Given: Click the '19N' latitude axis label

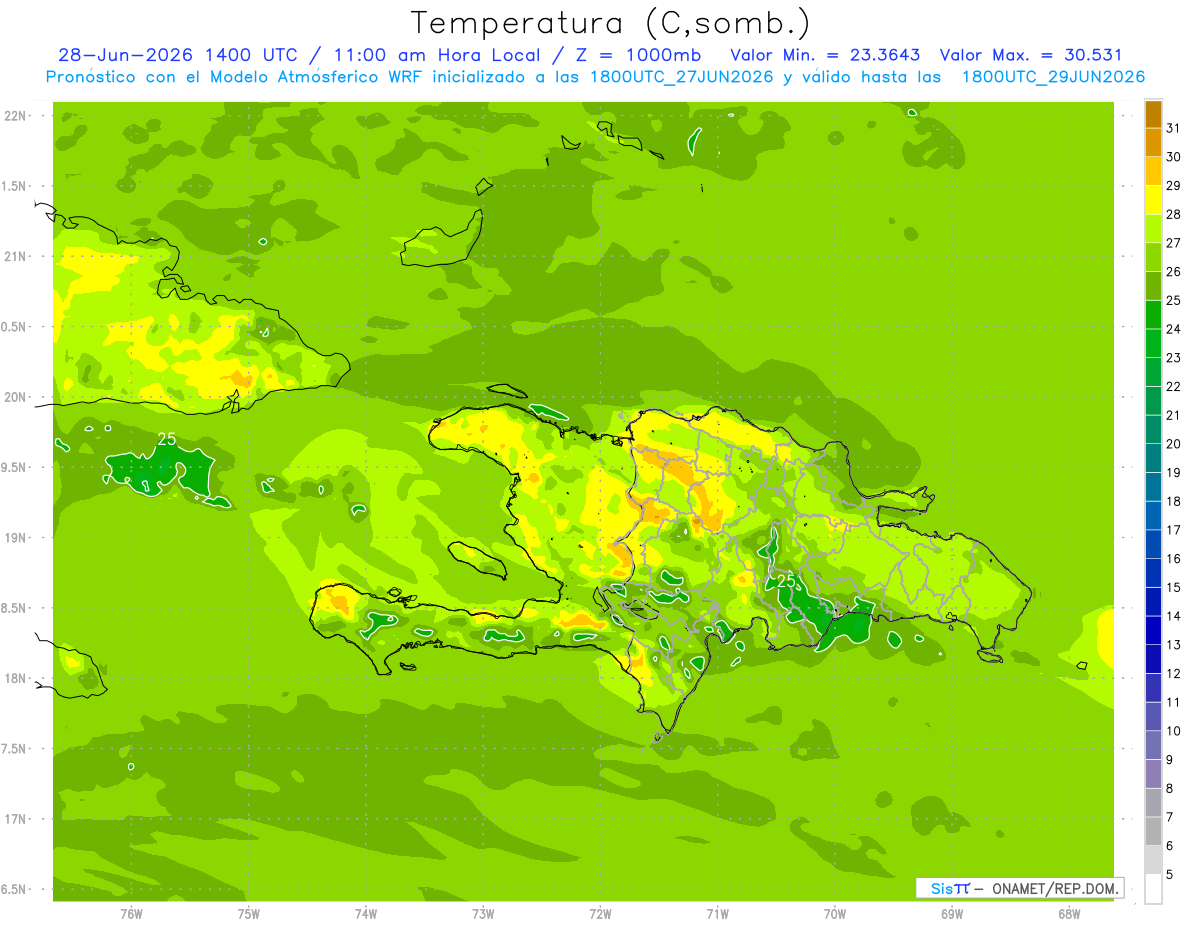Looking at the screenshot, I should [15, 538].
